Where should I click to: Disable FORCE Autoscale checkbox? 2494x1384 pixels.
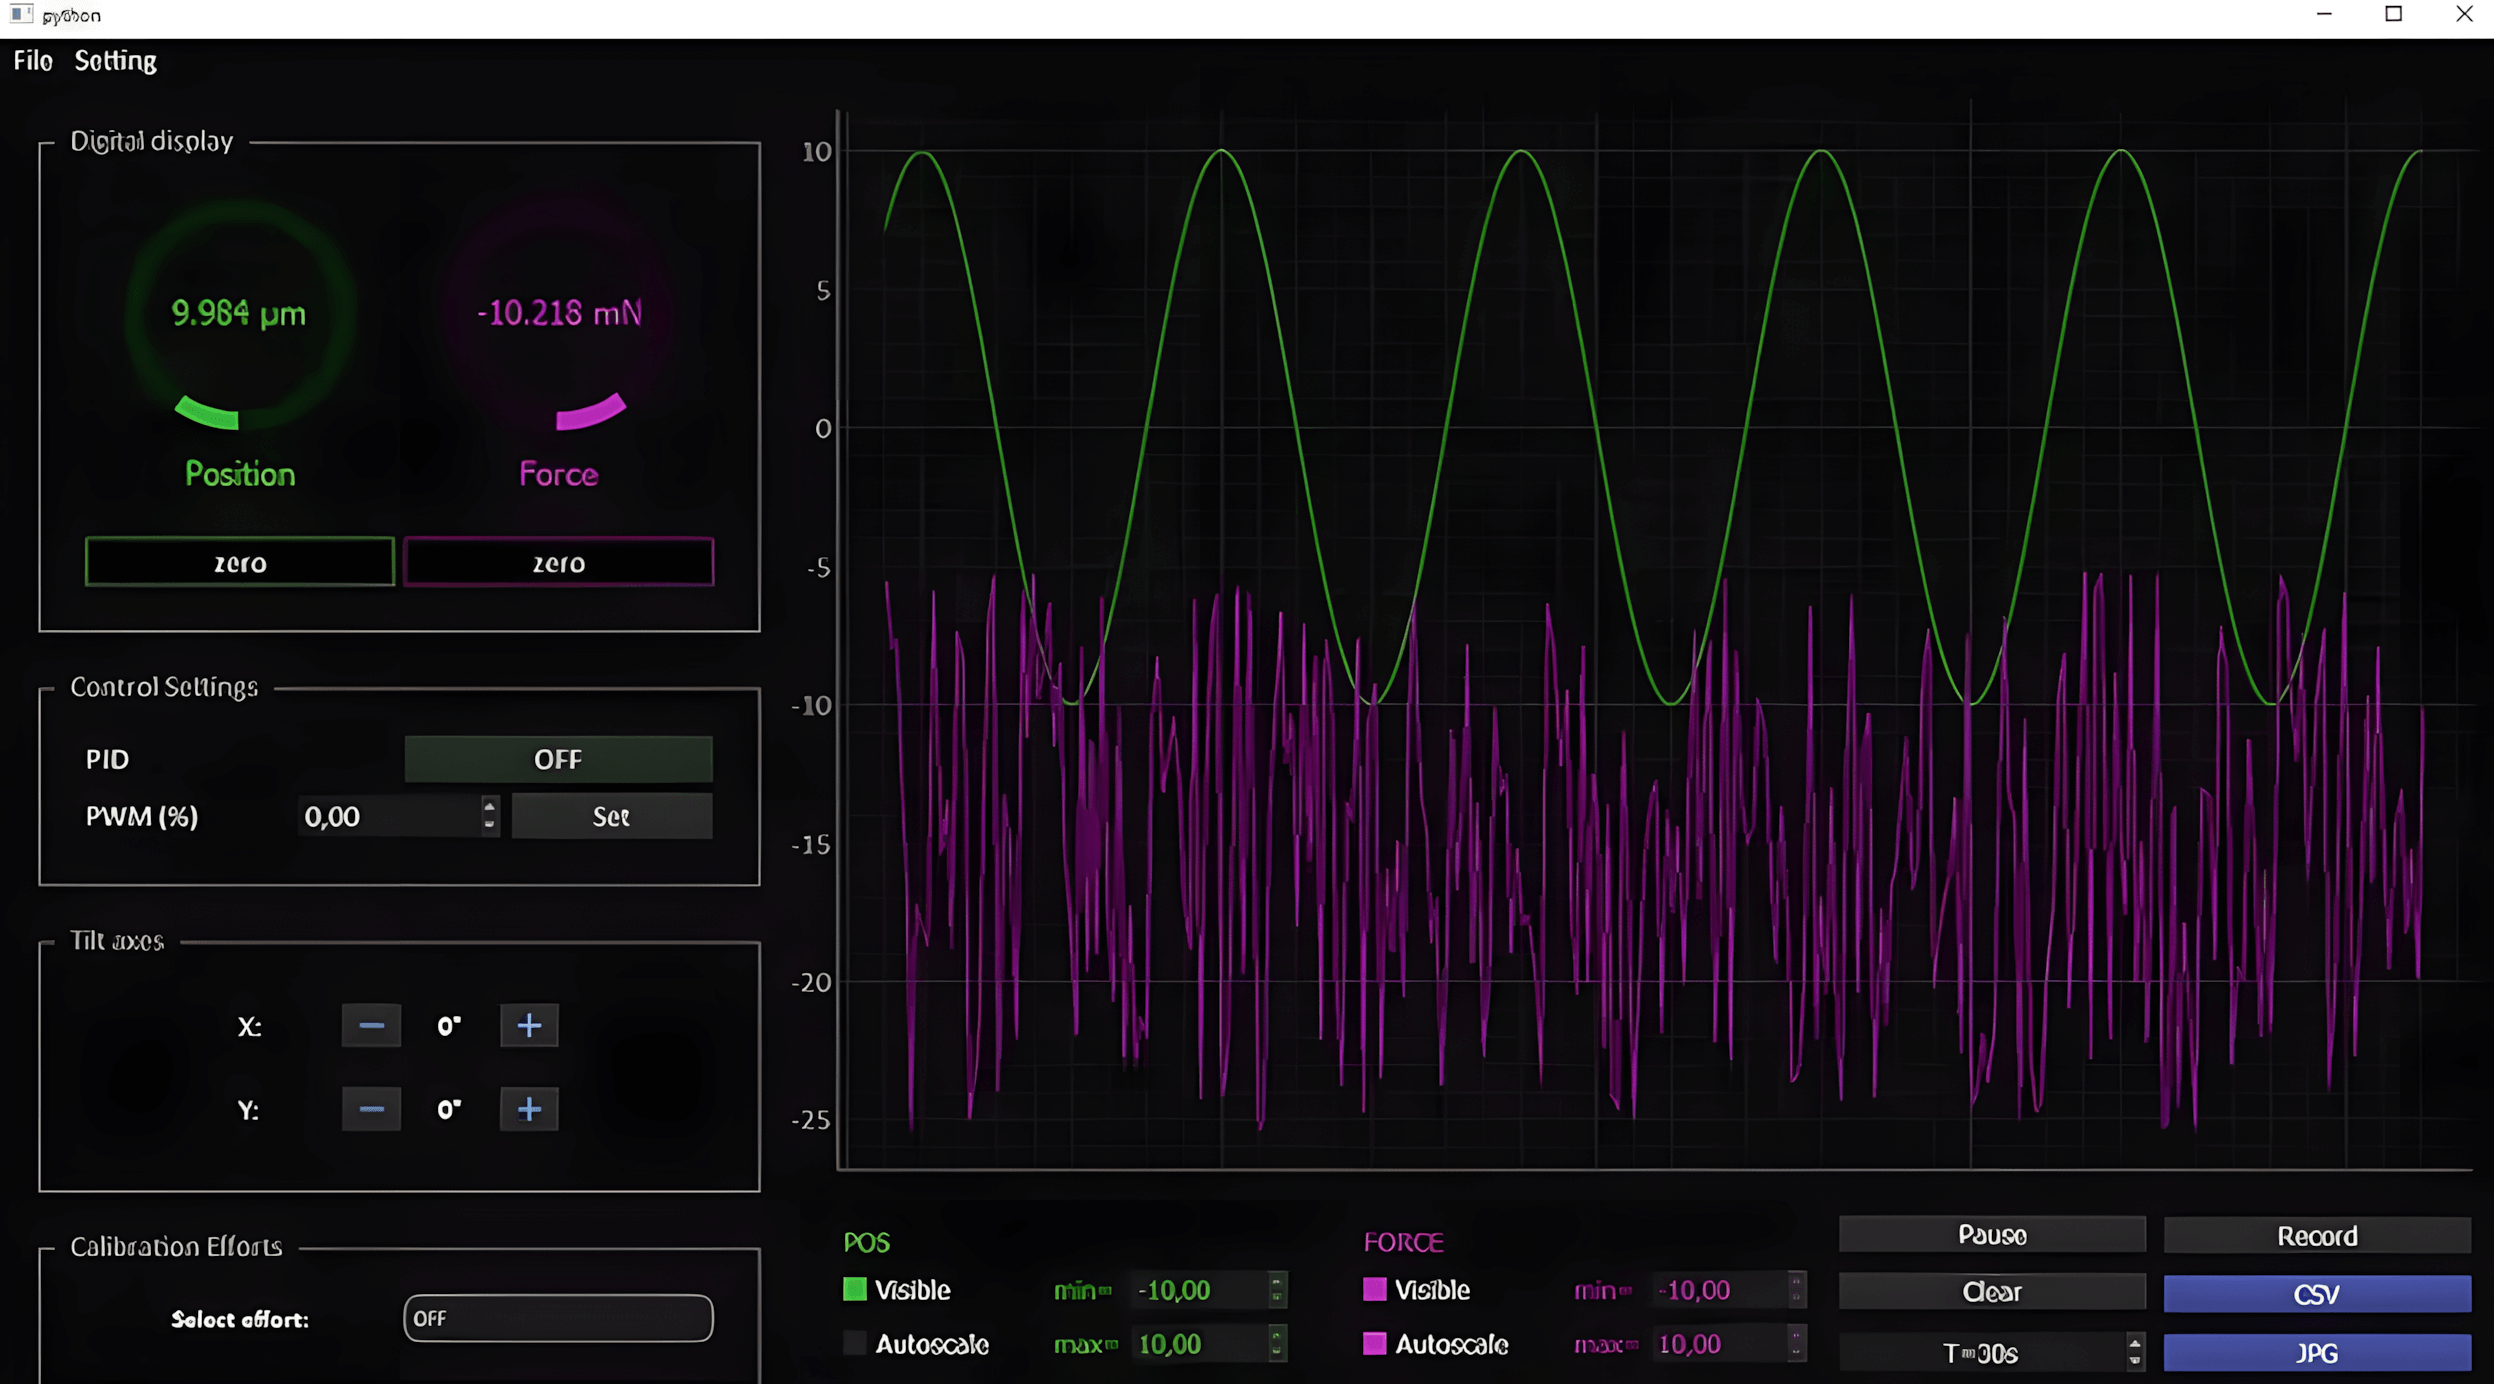(1375, 1344)
